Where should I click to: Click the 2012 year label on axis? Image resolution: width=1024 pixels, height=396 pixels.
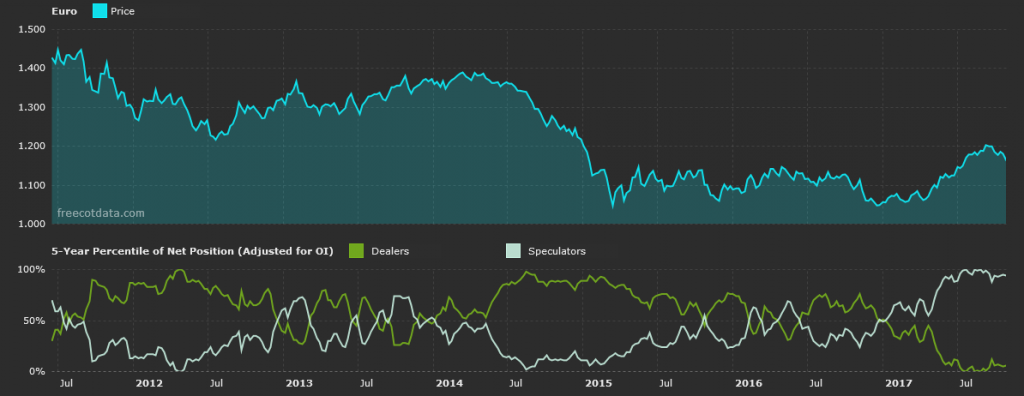click(x=148, y=384)
